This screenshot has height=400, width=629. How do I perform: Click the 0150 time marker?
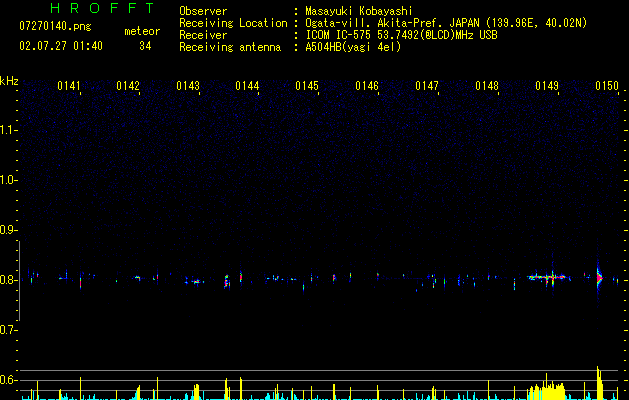607,86
